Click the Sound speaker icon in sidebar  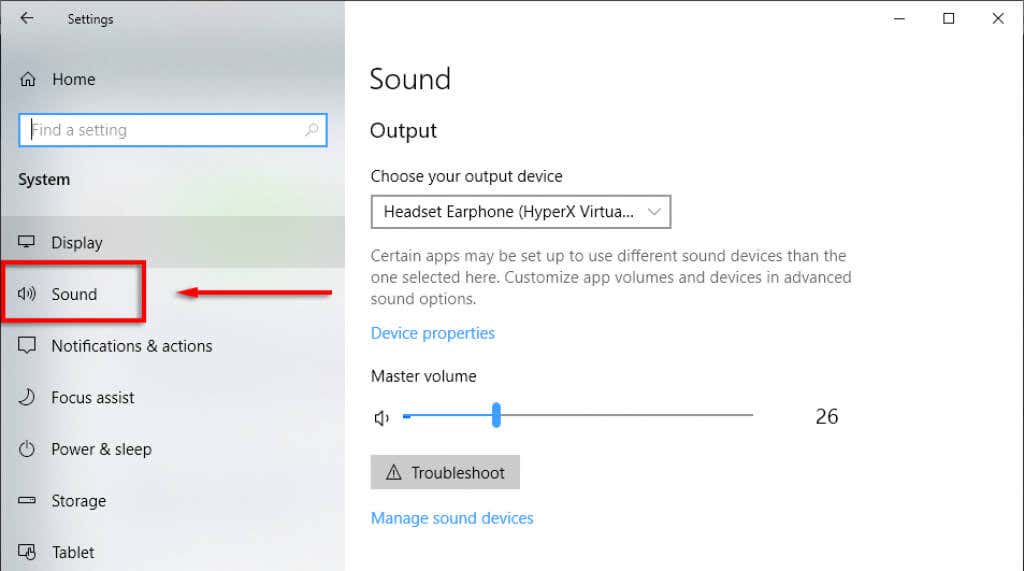pyautogui.click(x=28, y=294)
